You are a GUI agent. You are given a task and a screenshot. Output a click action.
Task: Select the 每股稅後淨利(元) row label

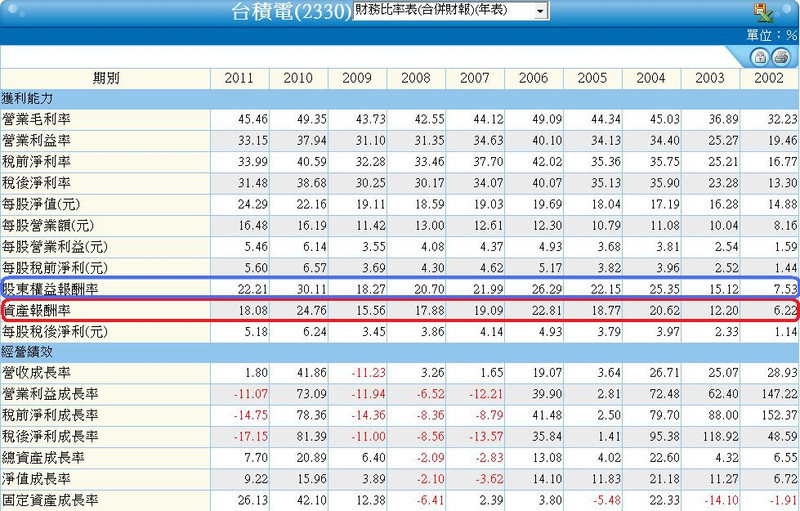(x=55, y=332)
